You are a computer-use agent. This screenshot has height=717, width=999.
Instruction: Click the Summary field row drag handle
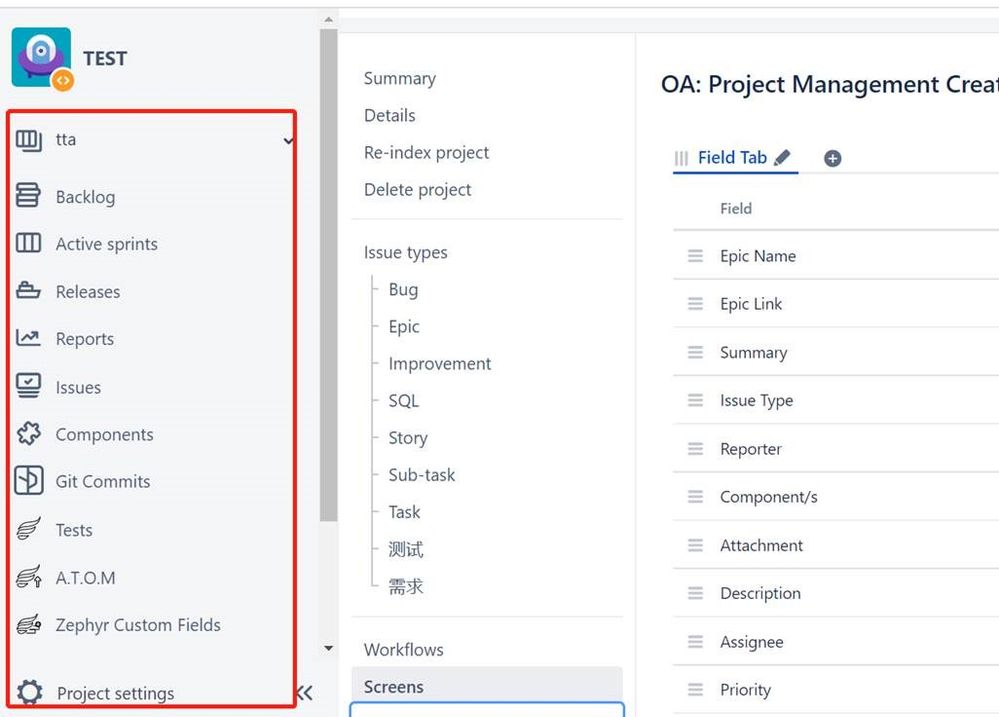(x=695, y=352)
